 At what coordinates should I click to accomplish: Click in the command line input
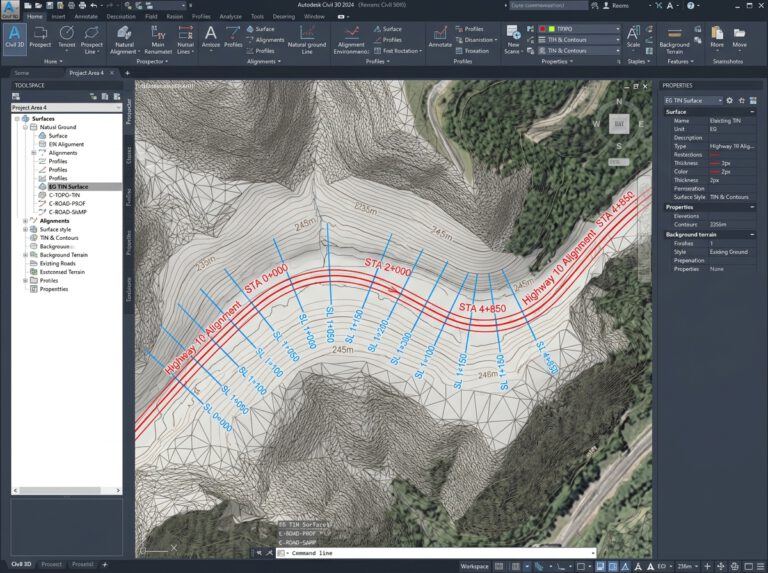pyautogui.click(x=436, y=553)
